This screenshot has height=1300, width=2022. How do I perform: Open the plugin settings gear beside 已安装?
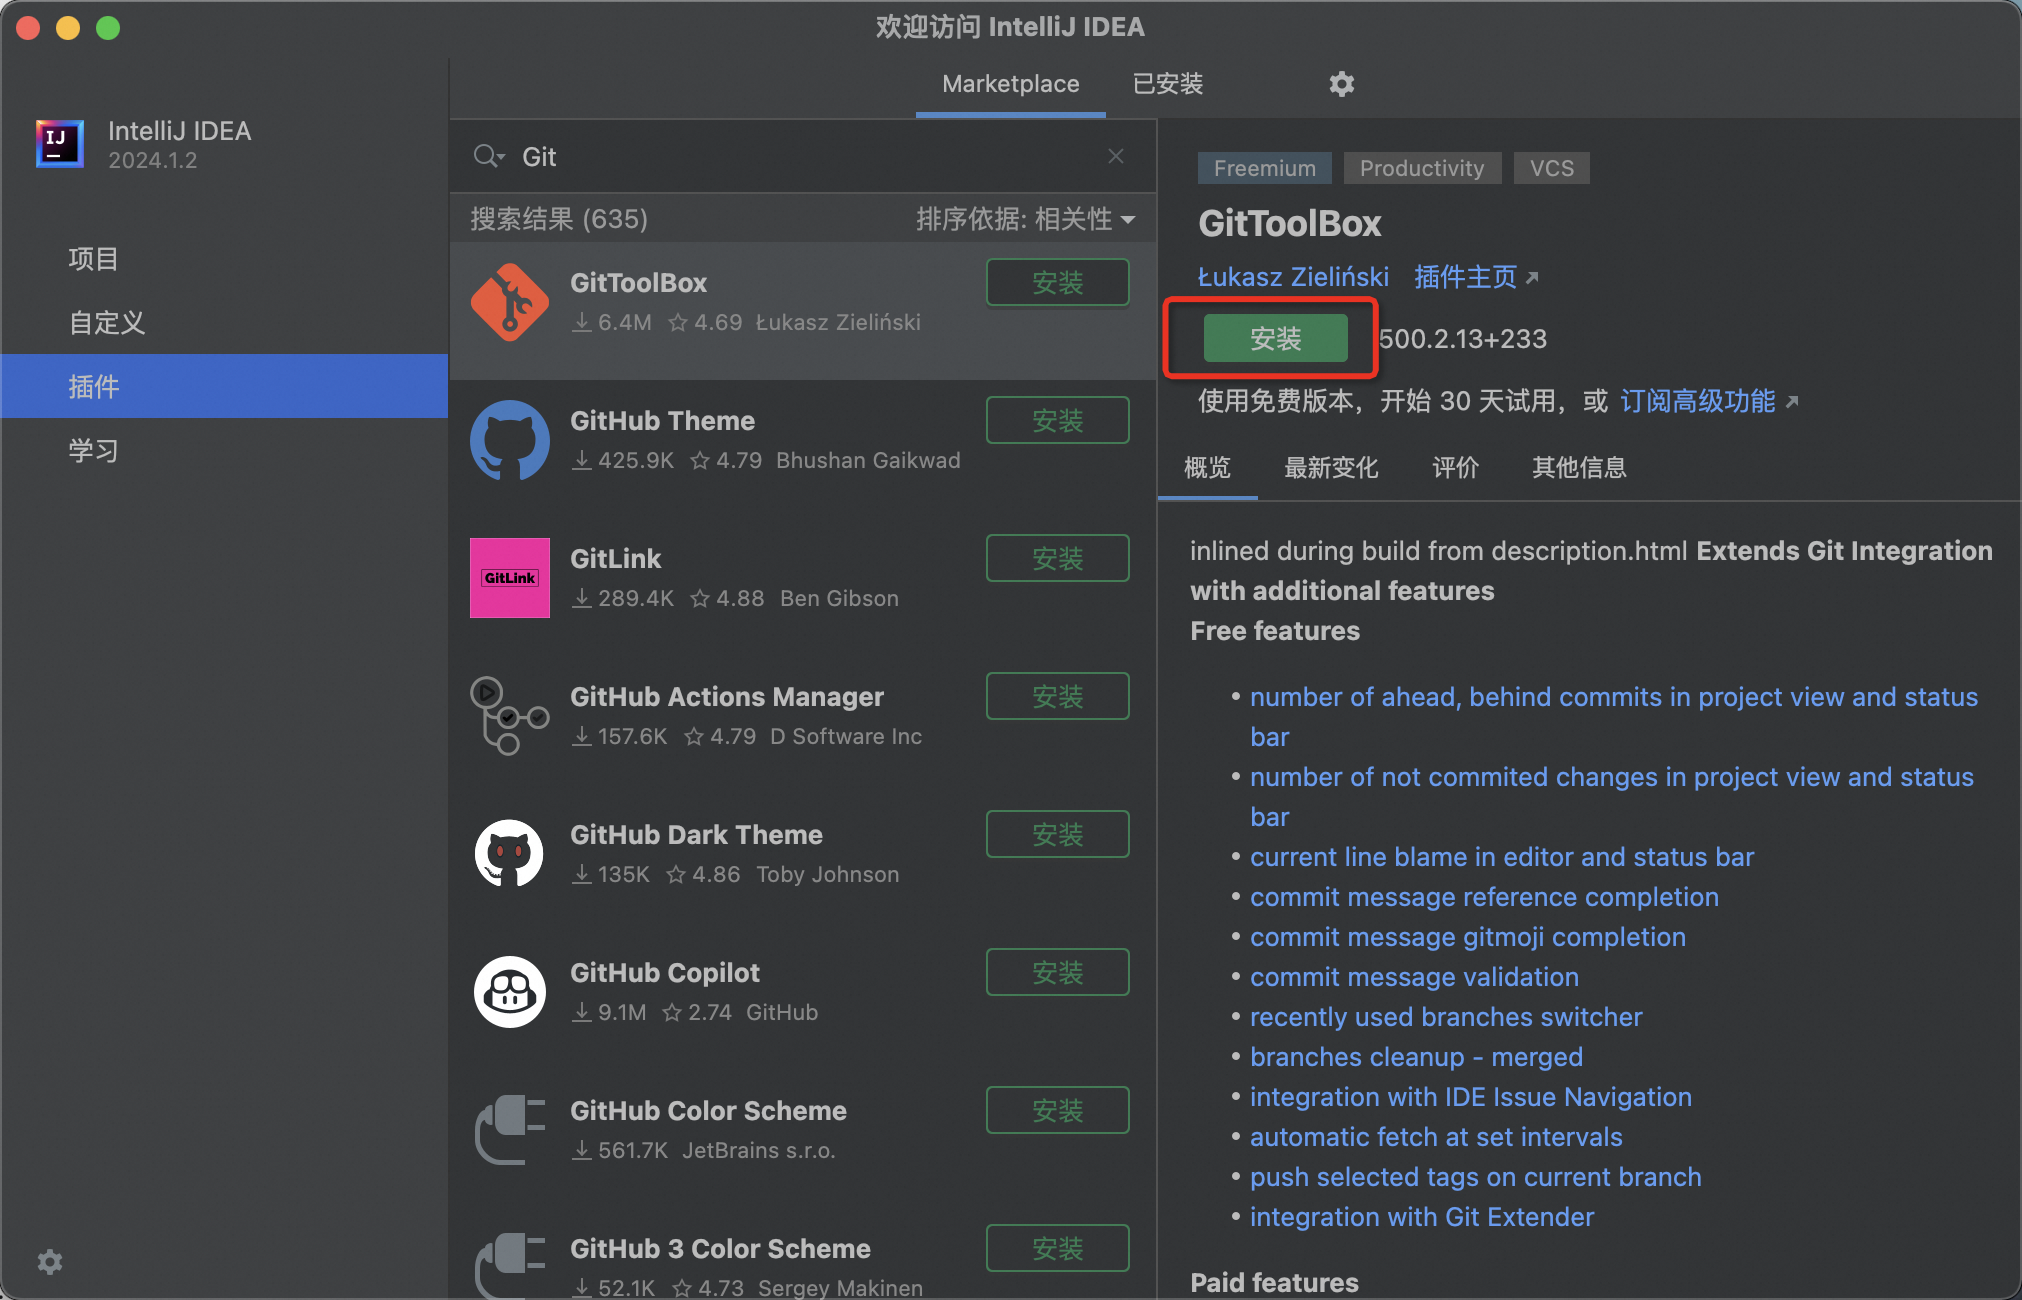pyautogui.click(x=1341, y=84)
